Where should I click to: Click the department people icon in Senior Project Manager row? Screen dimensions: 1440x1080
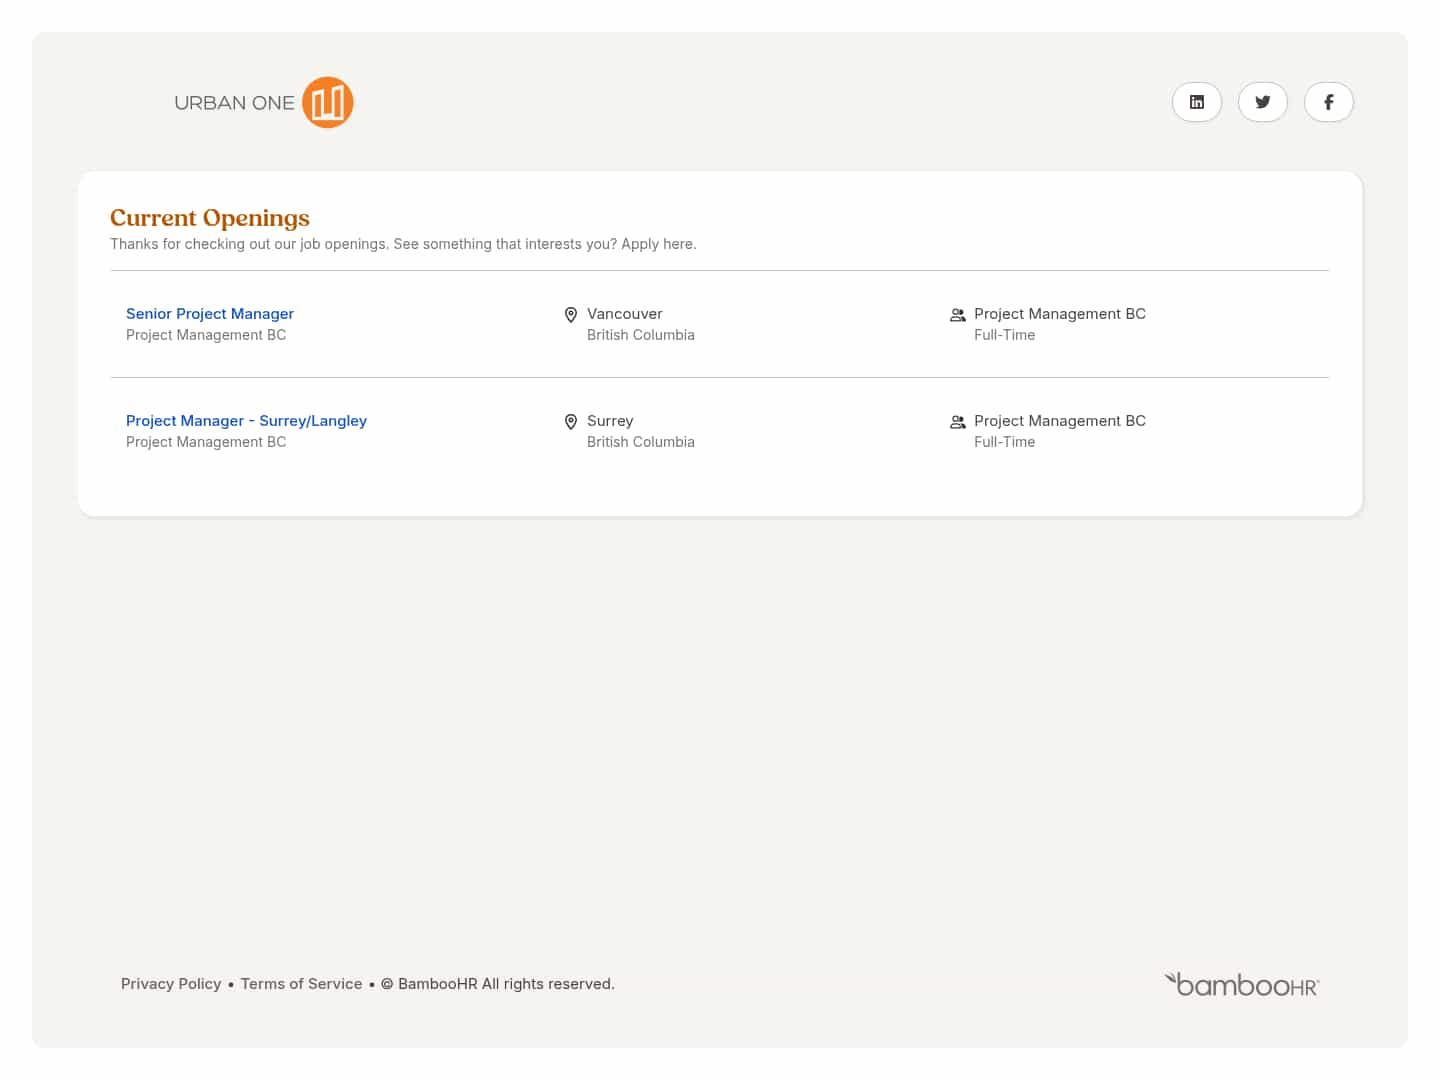pos(957,315)
